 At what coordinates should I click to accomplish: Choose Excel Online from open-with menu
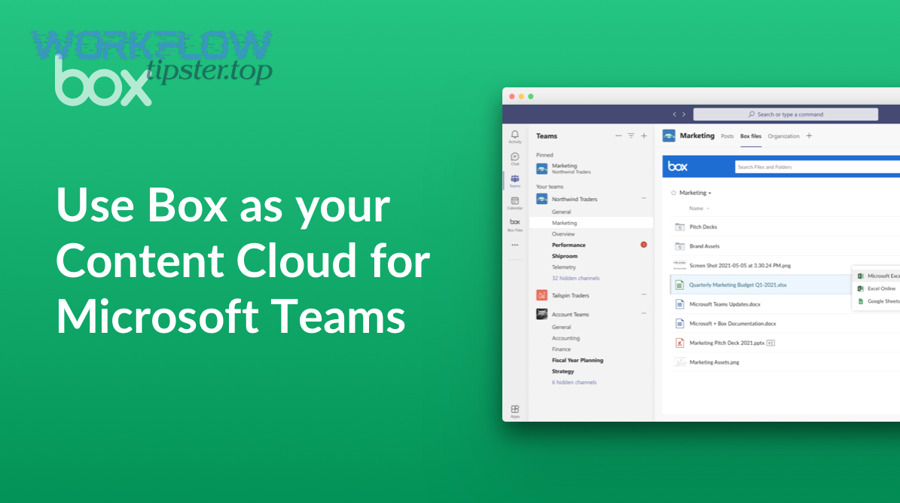pyautogui.click(x=882, y=289)
